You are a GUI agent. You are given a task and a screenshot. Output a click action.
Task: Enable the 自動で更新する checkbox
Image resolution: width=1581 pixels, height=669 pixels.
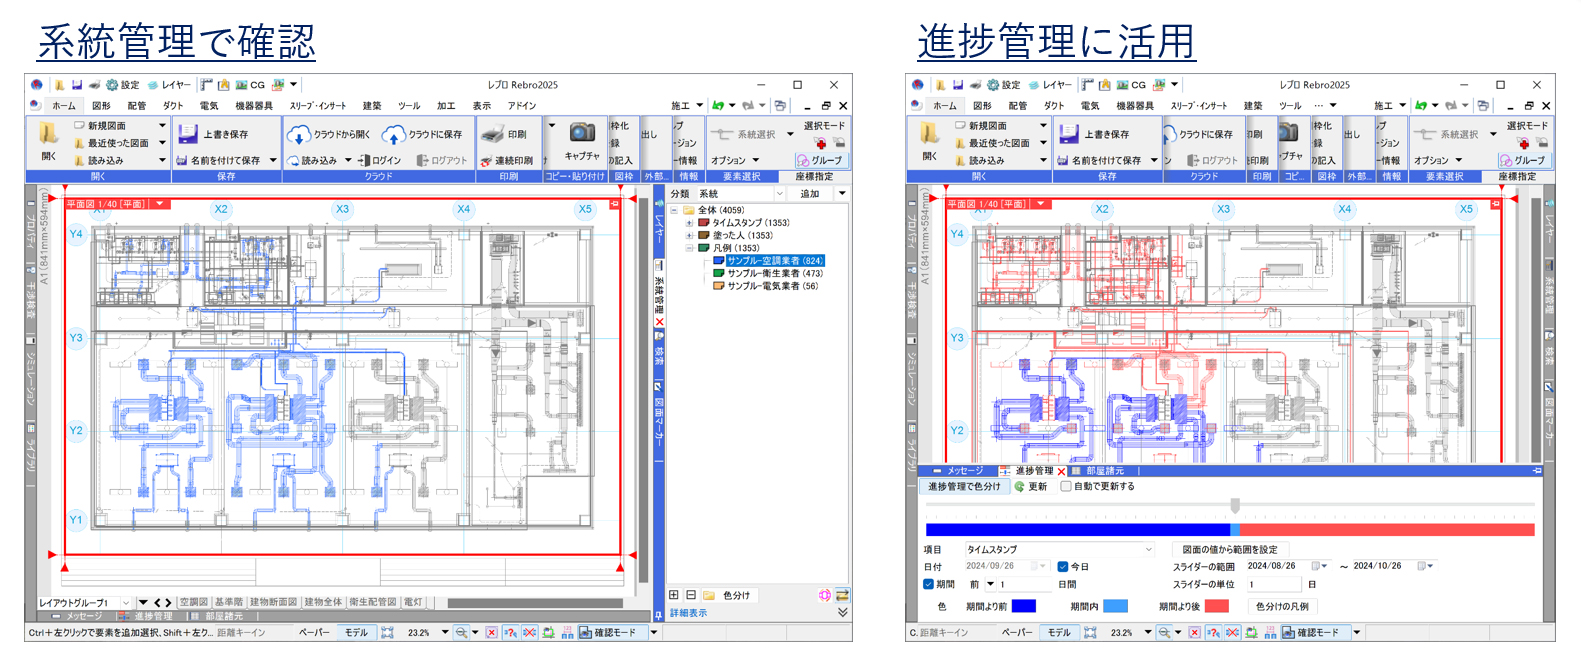click(1066, 487)
